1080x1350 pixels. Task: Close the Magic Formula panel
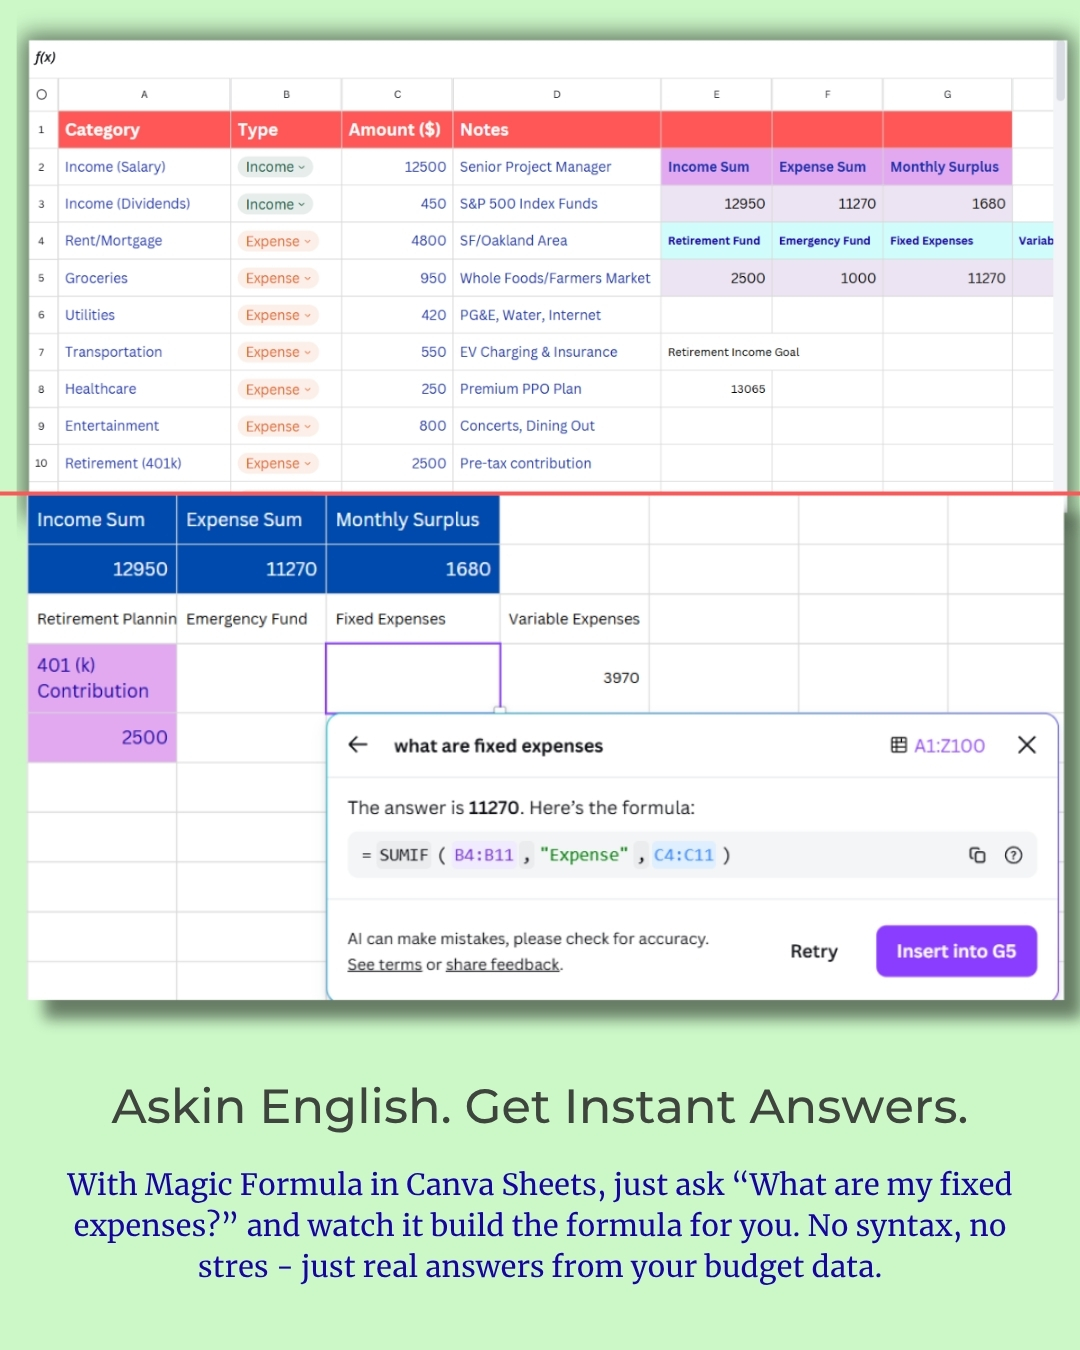pos(1026,745)
